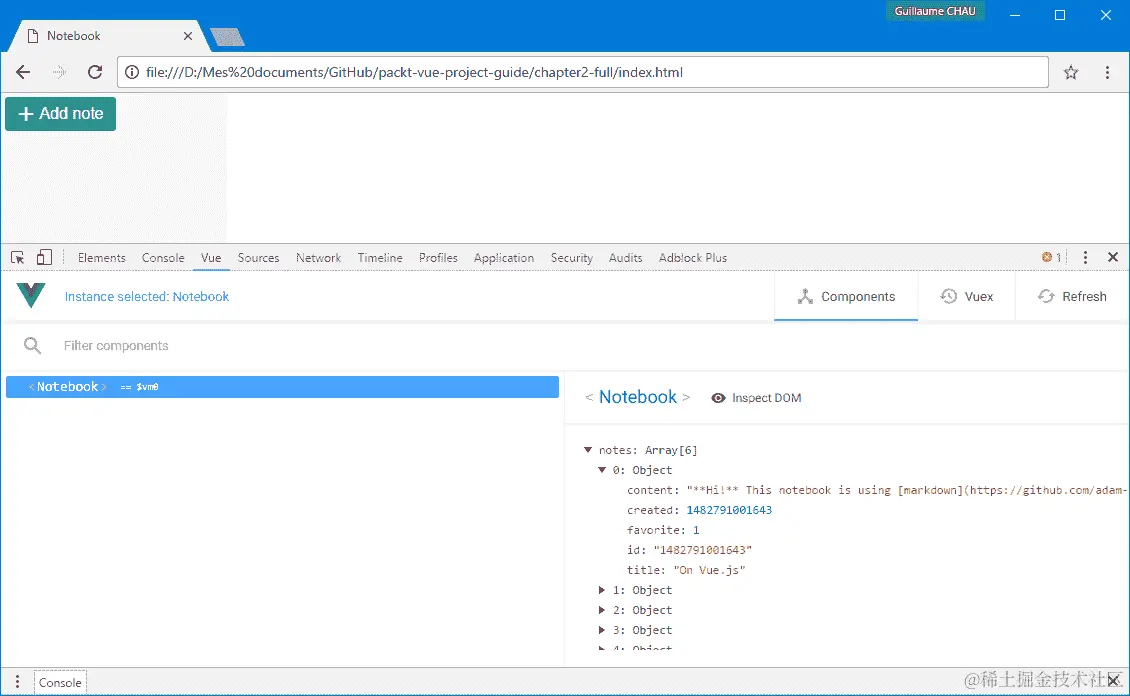This screenshot has width=1130, height=696.
Task: Open the Timeline devtools tab
Action: 380,258
